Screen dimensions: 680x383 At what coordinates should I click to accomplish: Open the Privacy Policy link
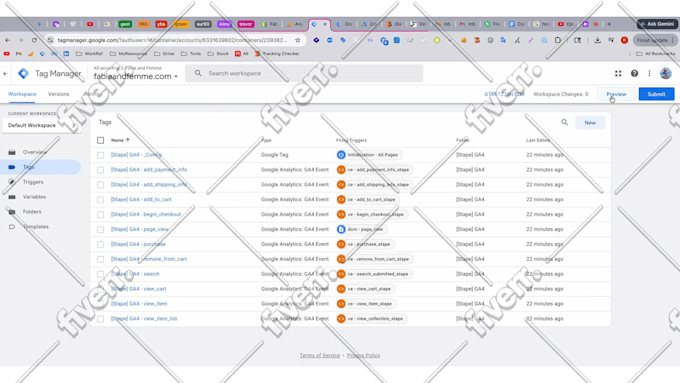363,355
